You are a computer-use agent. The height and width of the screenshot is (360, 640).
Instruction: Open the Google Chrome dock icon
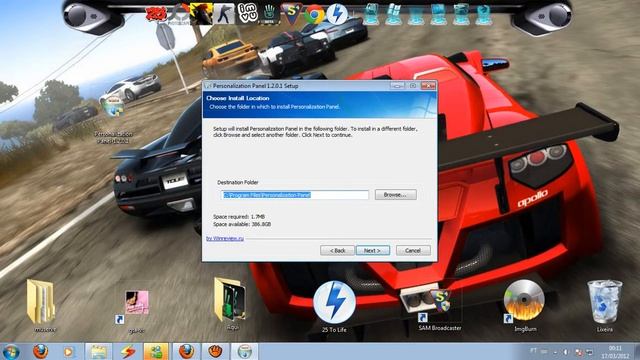314,15
